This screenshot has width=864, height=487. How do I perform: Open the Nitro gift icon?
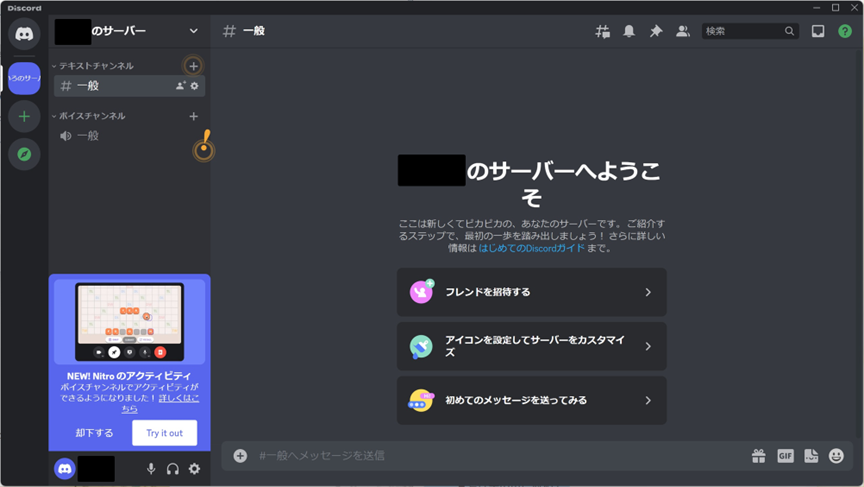(759, 456)
